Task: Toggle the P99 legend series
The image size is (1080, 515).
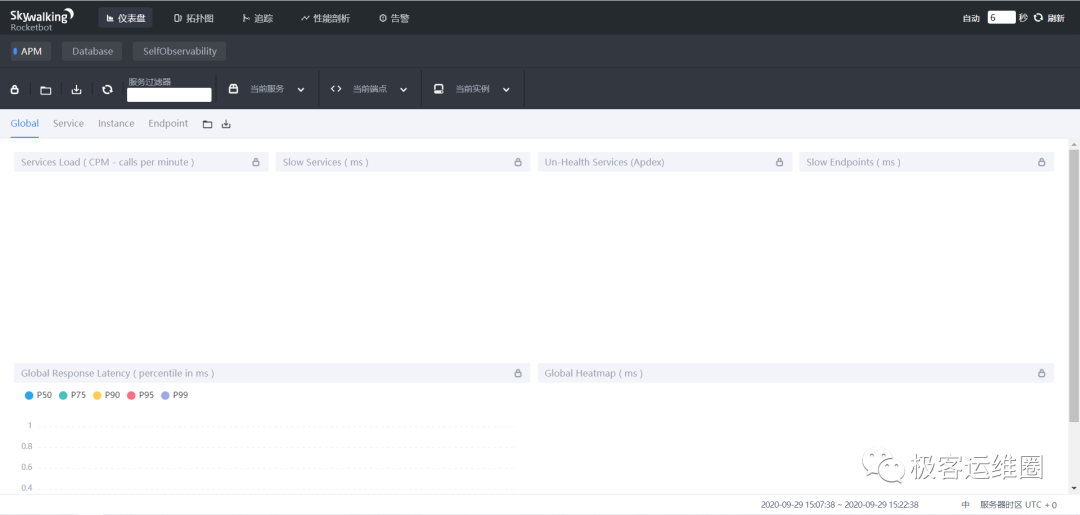Action: (x=174, y=395)
